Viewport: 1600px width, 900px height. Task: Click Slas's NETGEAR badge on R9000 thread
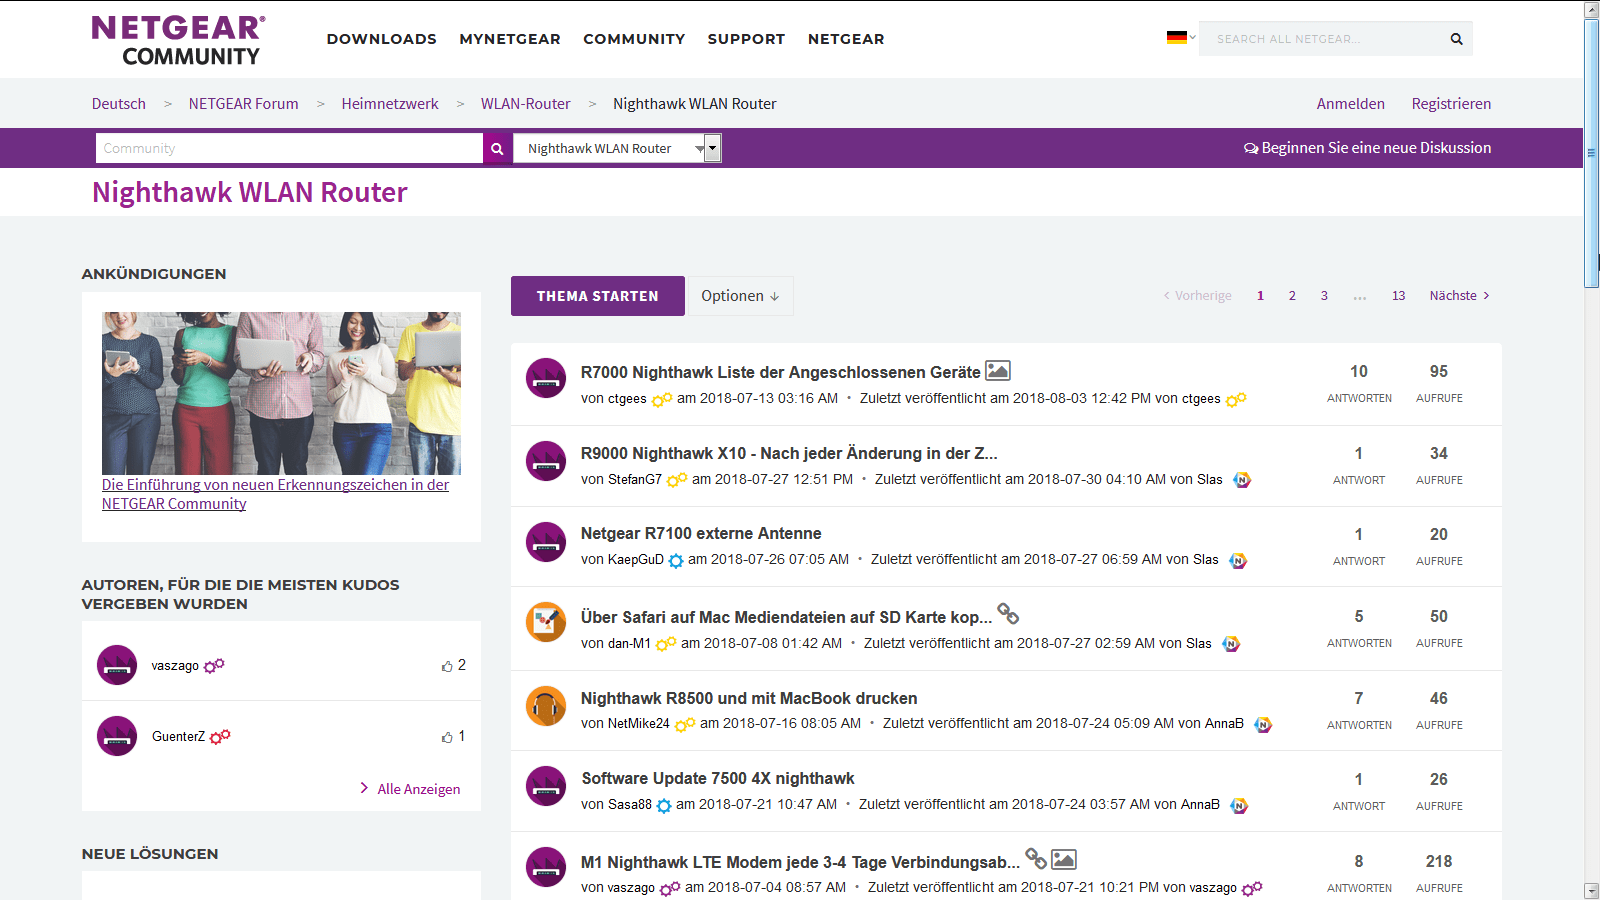1242,480
